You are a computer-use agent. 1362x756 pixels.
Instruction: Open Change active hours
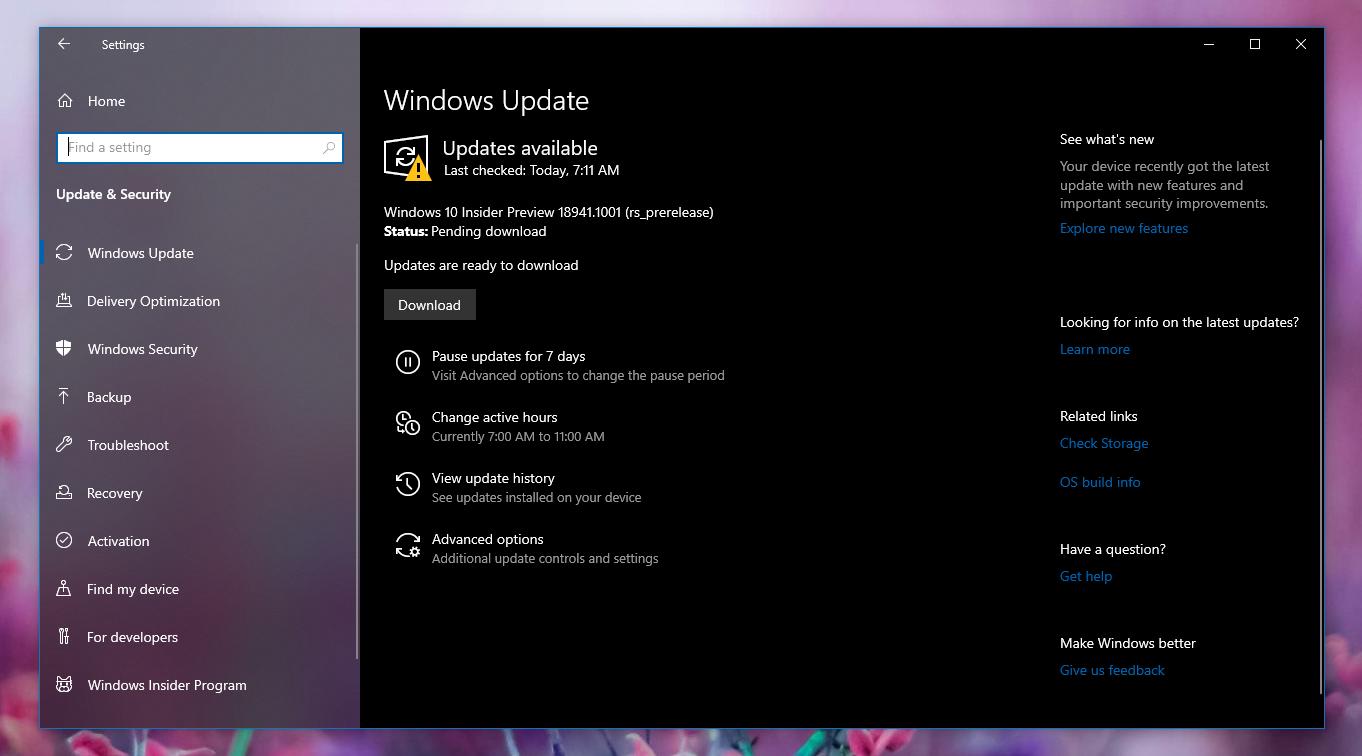(x=494, y=417)
